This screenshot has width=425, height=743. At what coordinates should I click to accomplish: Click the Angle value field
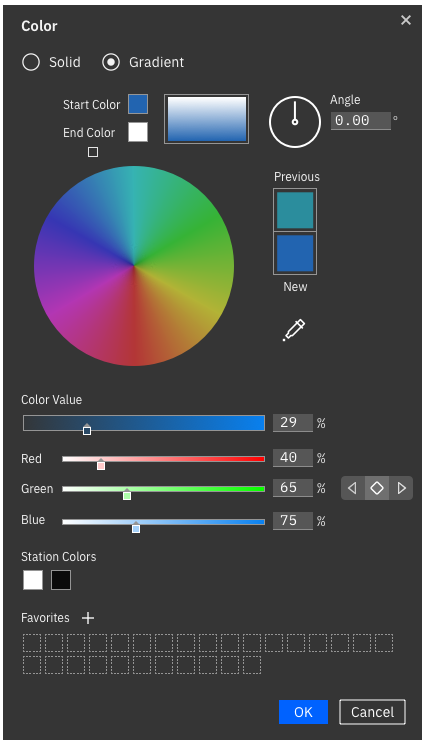click(x=361, y=121)
